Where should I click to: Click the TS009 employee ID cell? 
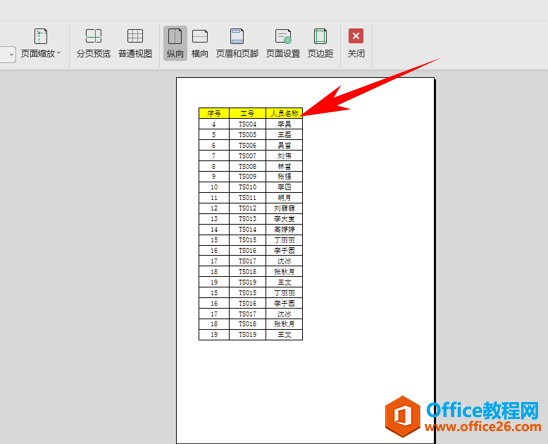click(247, 177)
